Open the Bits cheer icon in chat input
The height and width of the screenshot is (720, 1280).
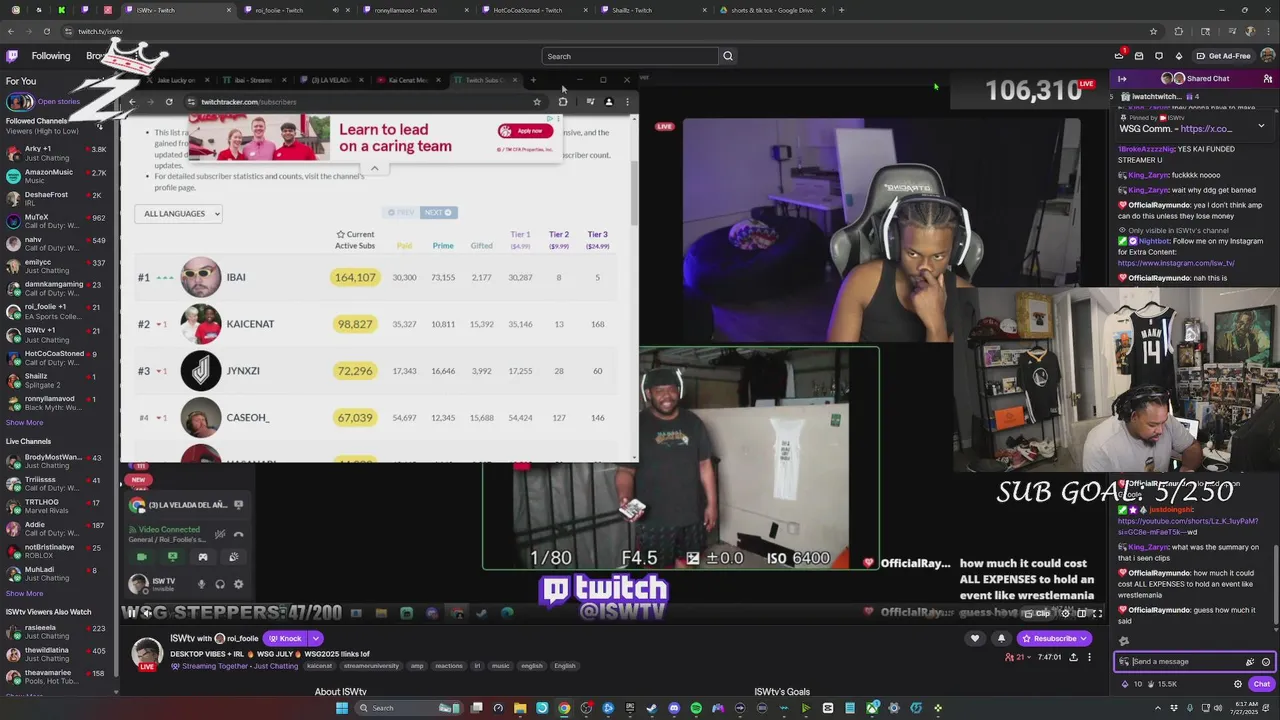1249,661
